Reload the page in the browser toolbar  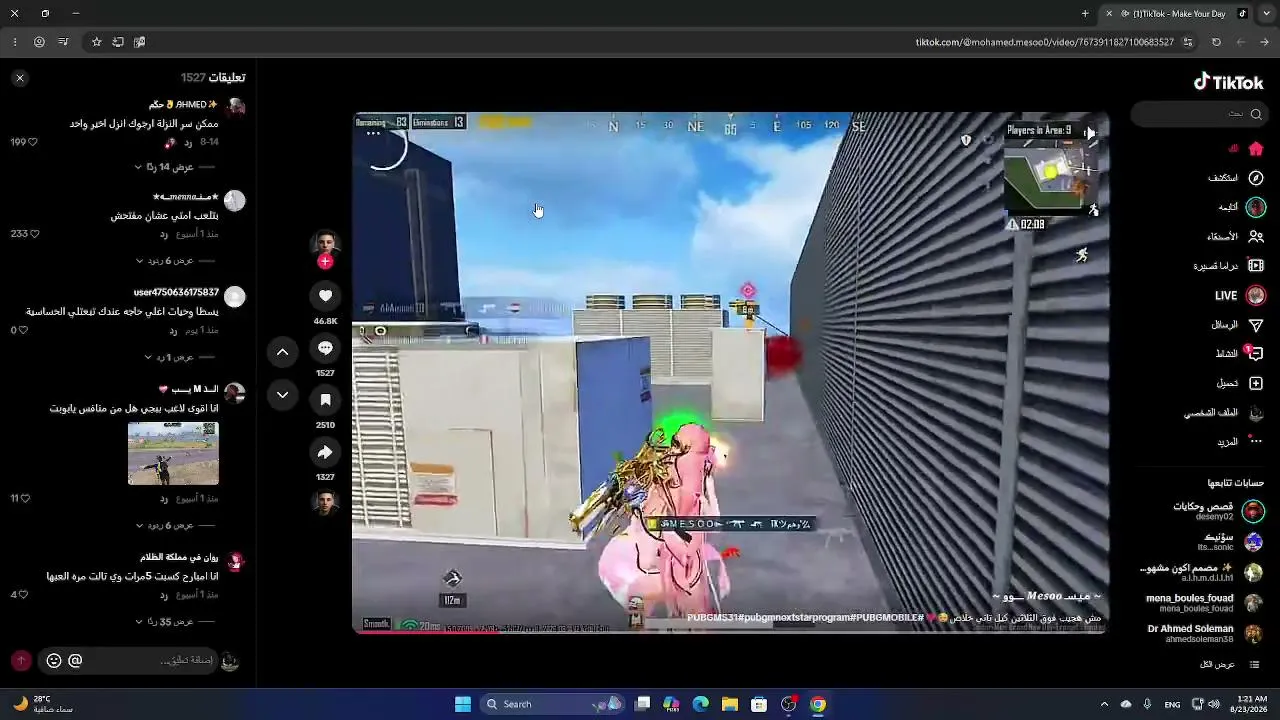tap(1216, 42)
